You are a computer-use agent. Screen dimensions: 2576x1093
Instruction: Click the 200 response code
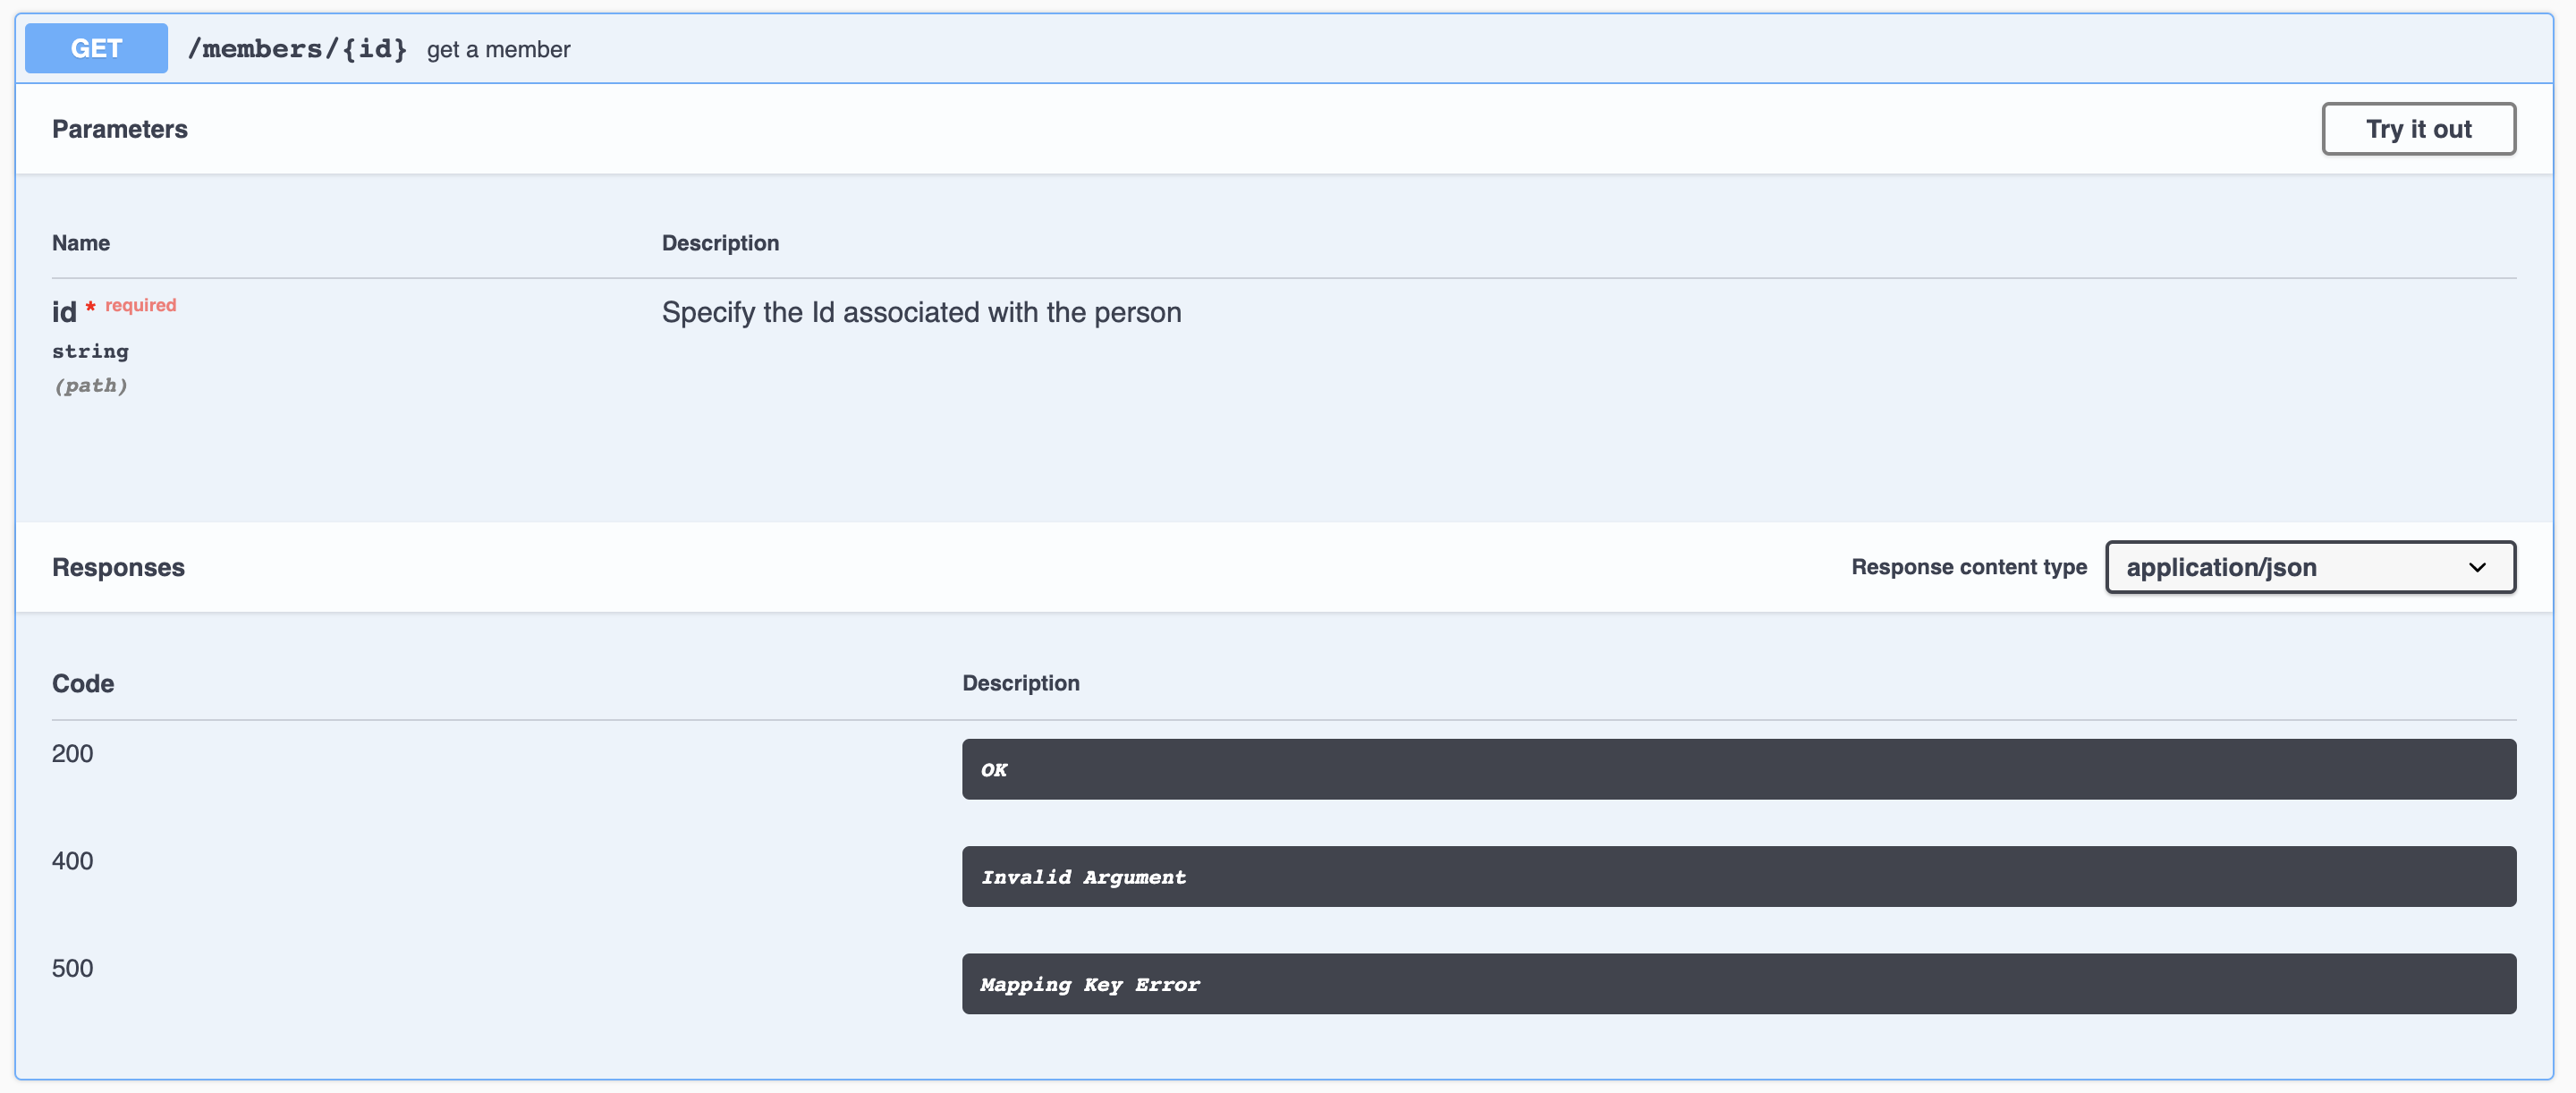click(x=72, y=753)
